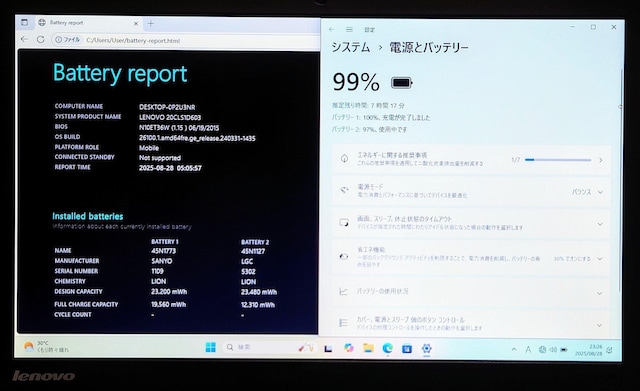Screen dimensions: 640x391
Task: Open the 電源モード バランス dropdown
Action: click(x=587, y=192)
